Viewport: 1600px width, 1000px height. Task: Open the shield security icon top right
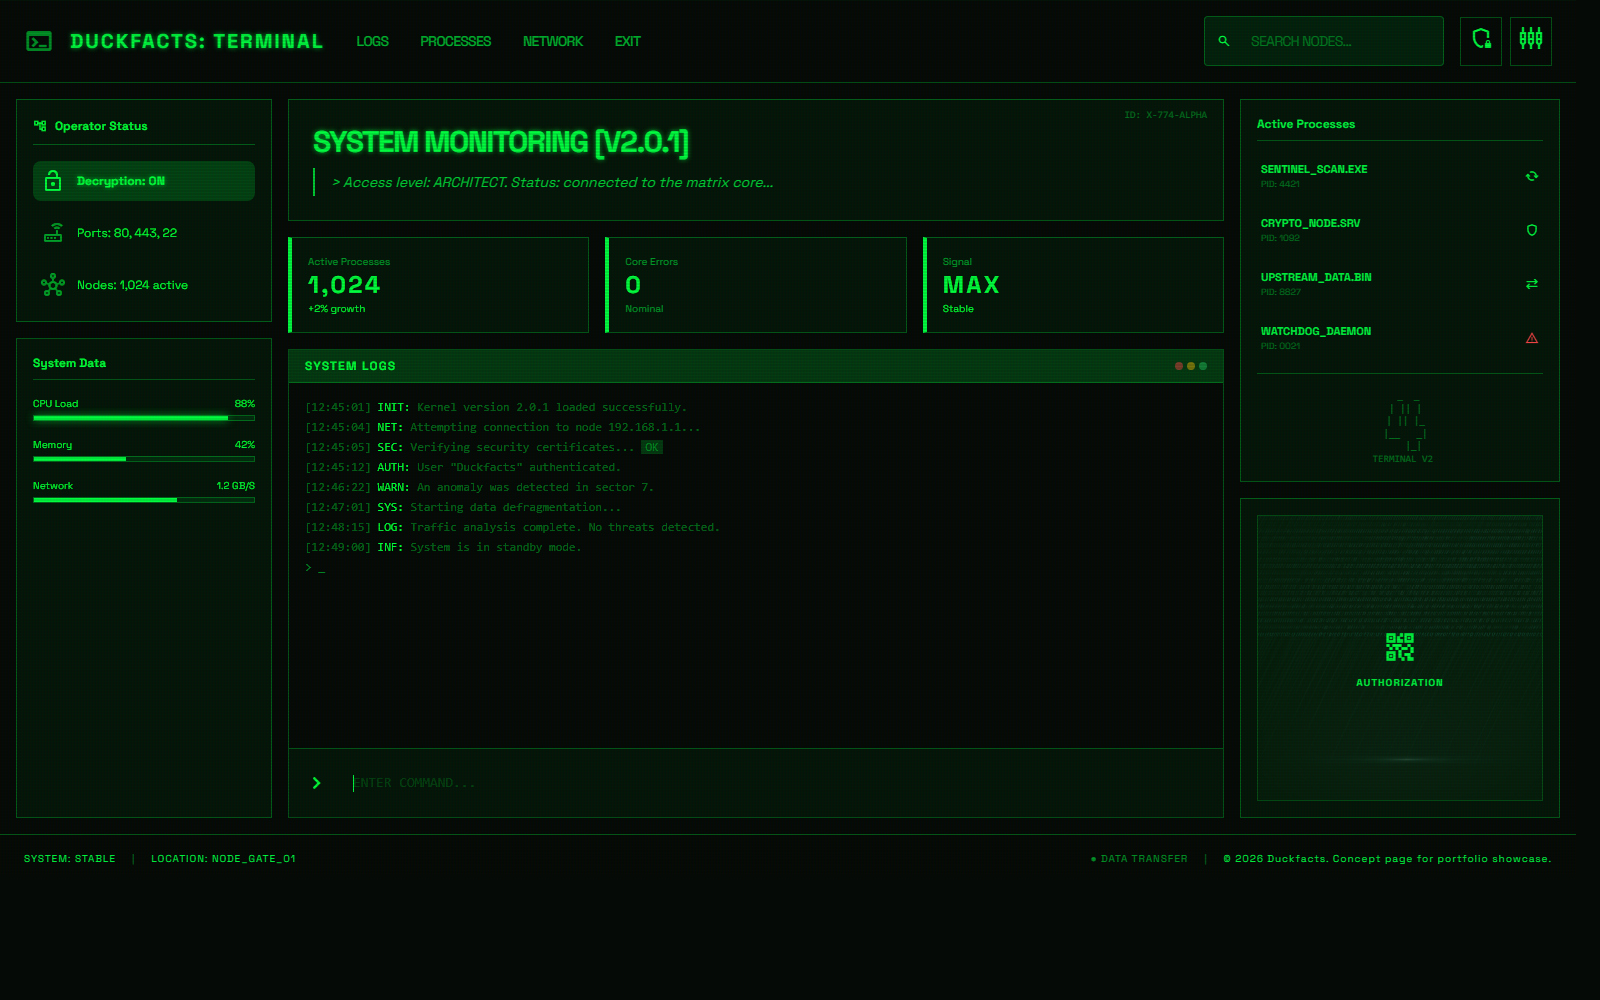click(1481, 41)
